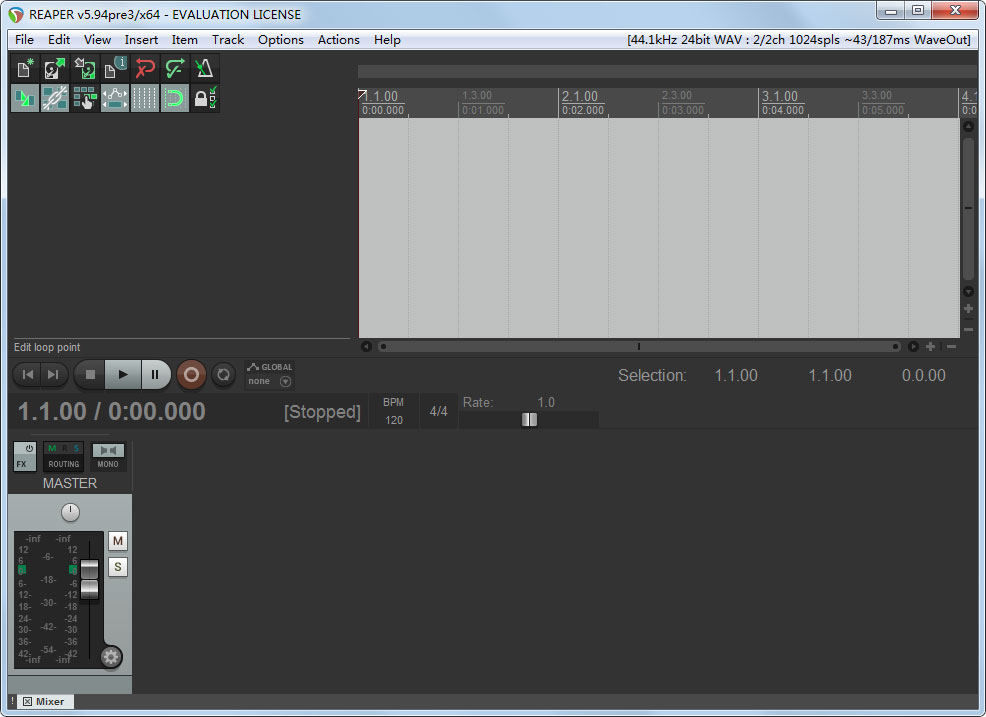Toggle auto-crossfade toolbar button
Viewport: 986px width, 717px height.
coord(25,98)
